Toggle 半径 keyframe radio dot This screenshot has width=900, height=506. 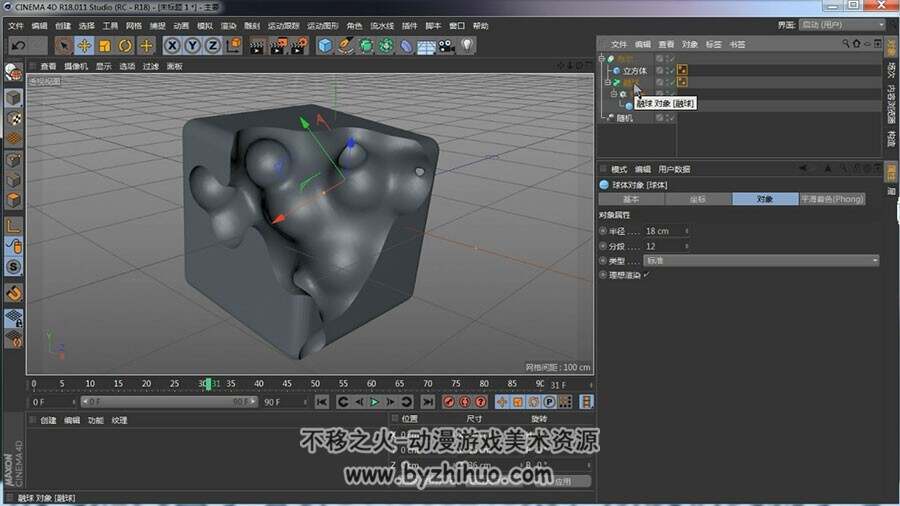[603, 231]
